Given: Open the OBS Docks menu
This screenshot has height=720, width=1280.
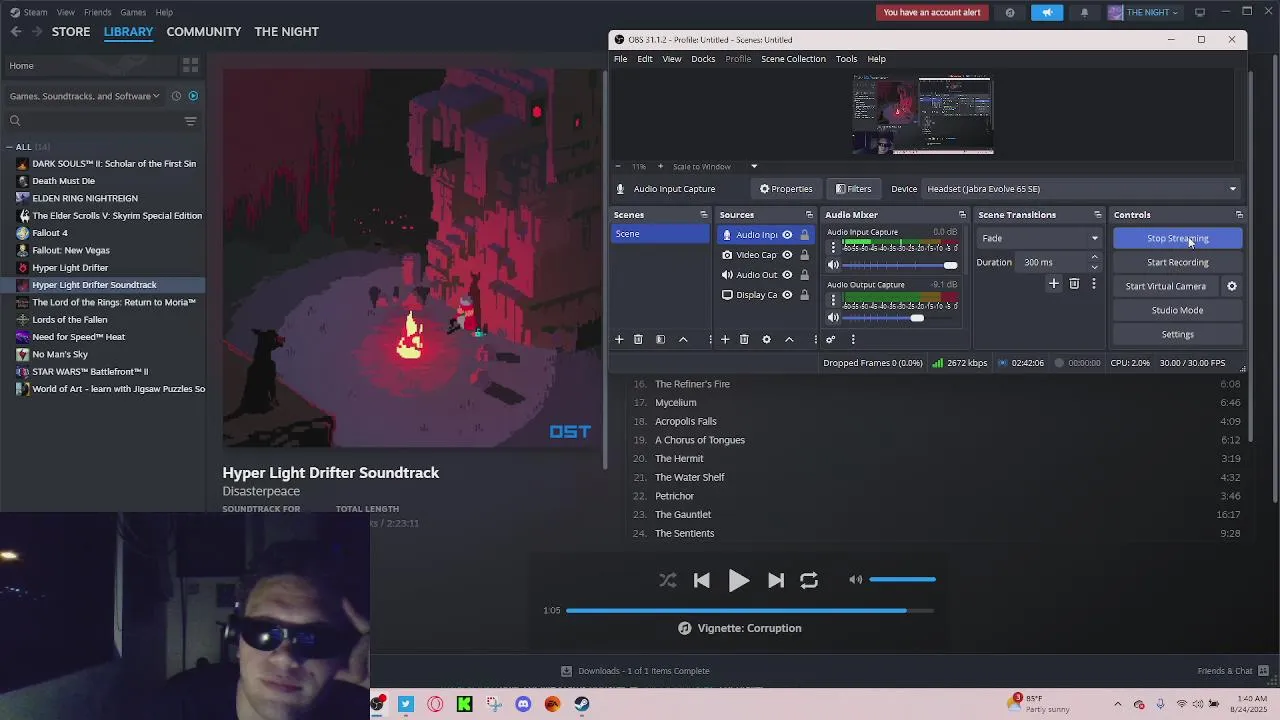Looking at the screenshot, I should (703, 59).
